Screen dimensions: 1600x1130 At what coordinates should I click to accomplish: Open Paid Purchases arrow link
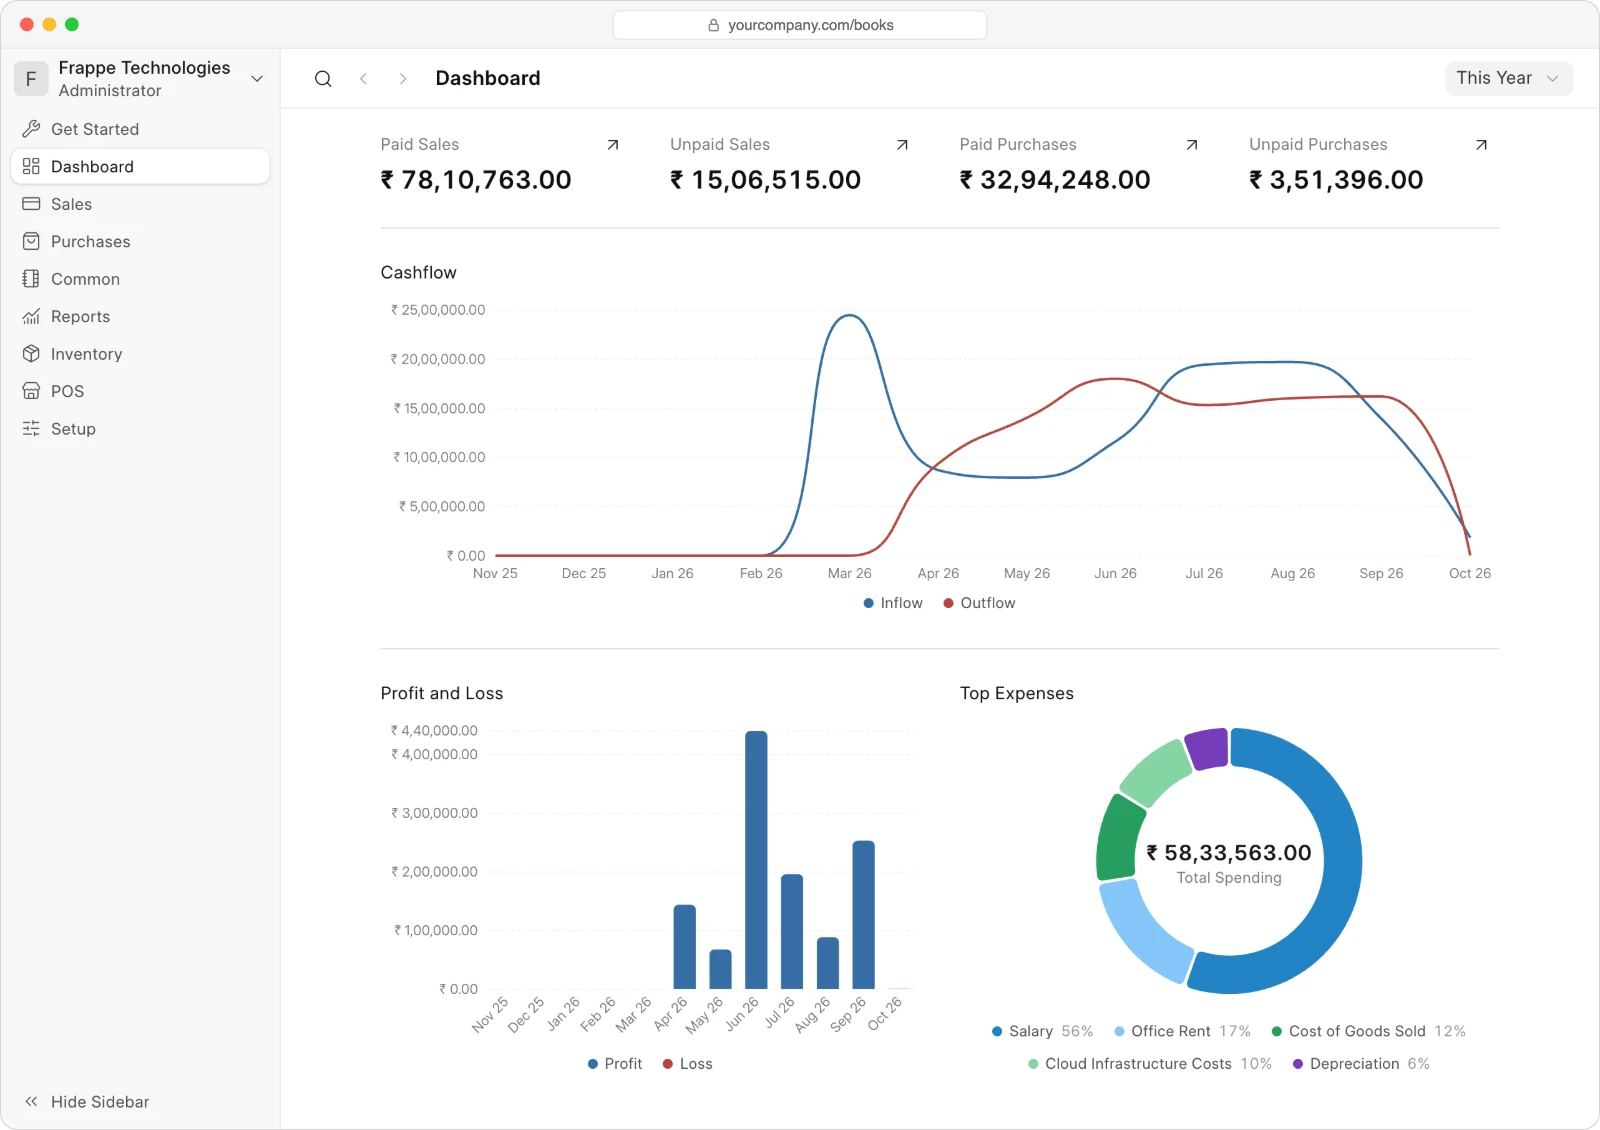1192,145
